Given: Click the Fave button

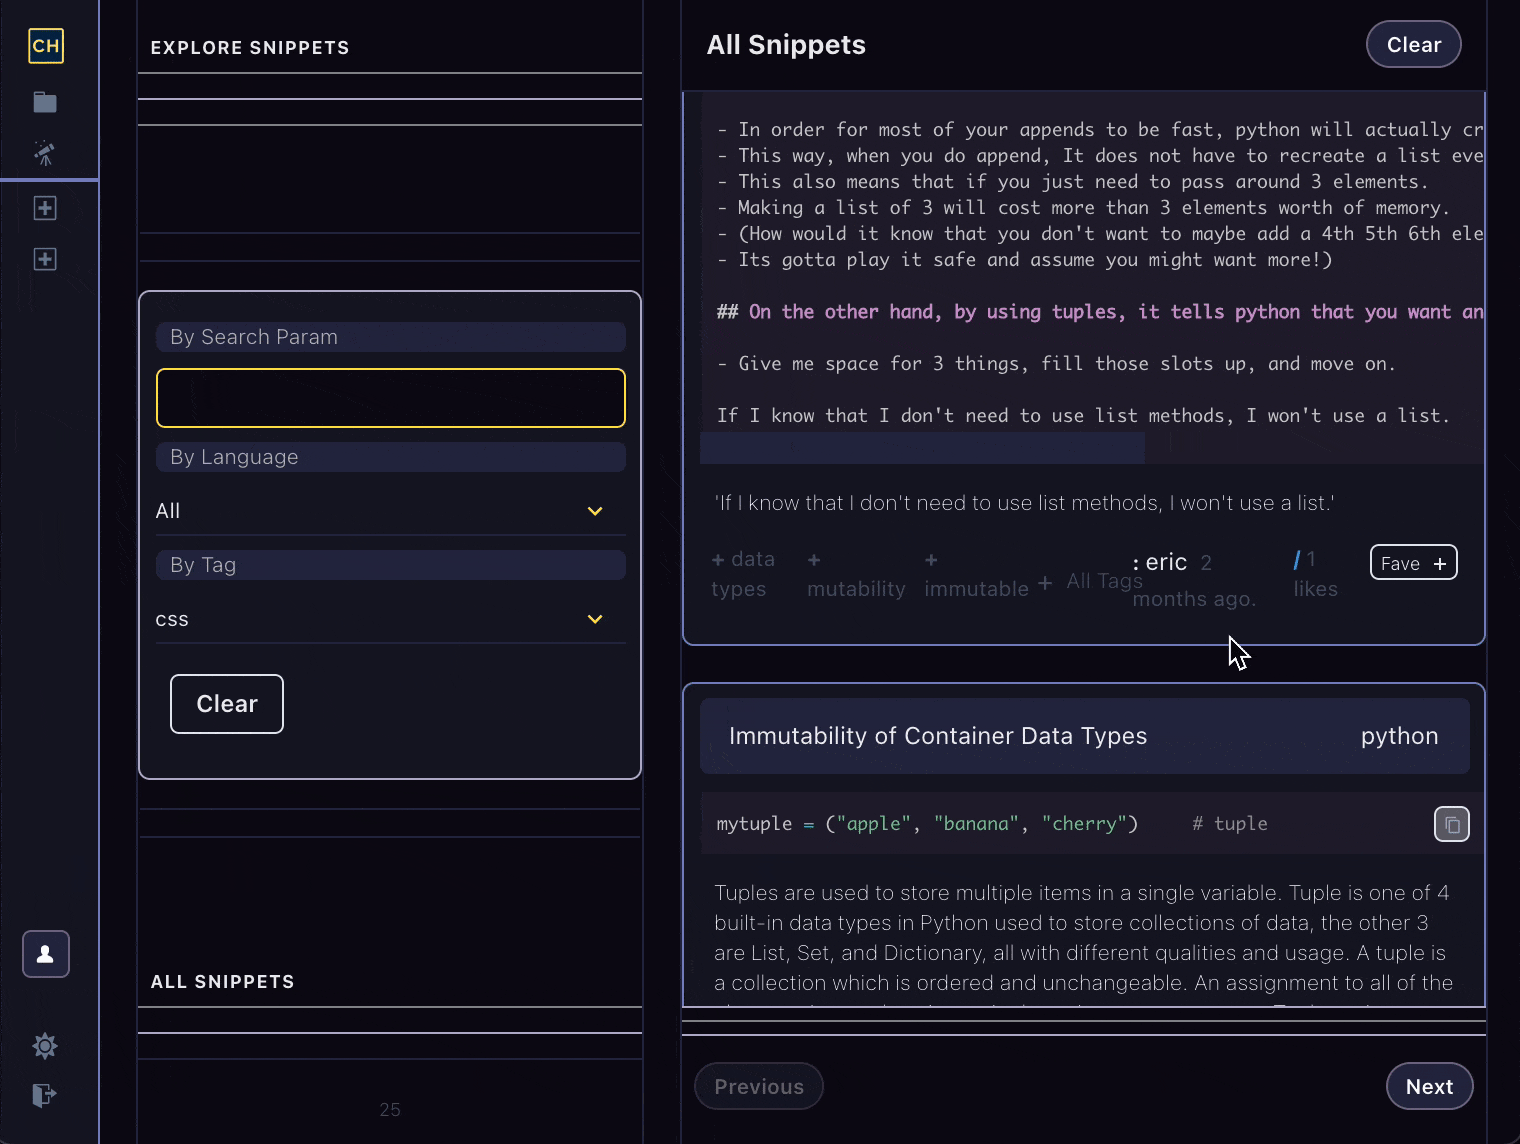Looking at the screenshot, I should coord(1413,563).
